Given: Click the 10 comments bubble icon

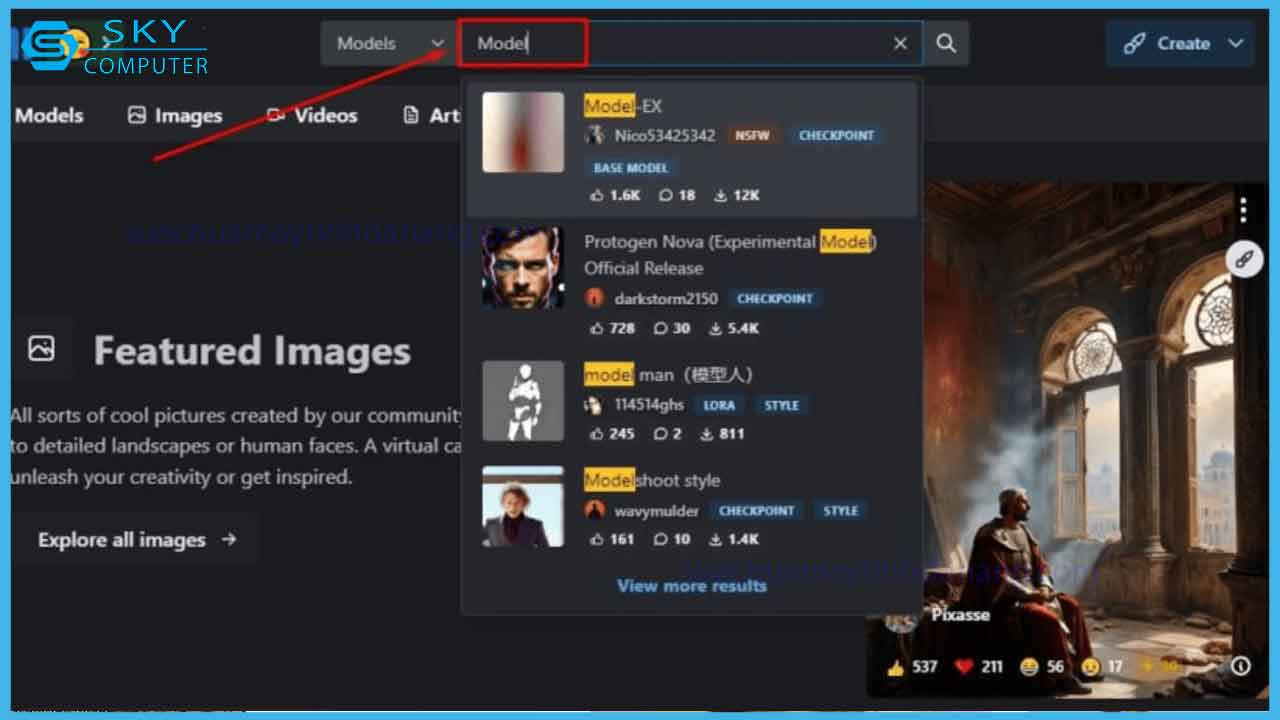Looking at the screenshot, I should click(x=661, y=539).
